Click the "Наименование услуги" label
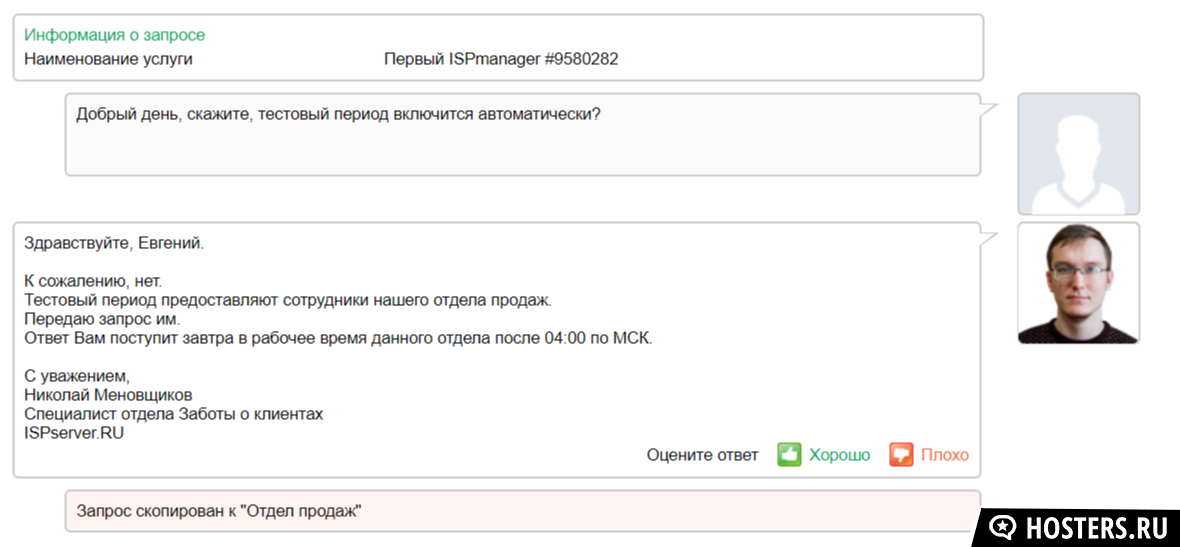 [x=108, y=59]
